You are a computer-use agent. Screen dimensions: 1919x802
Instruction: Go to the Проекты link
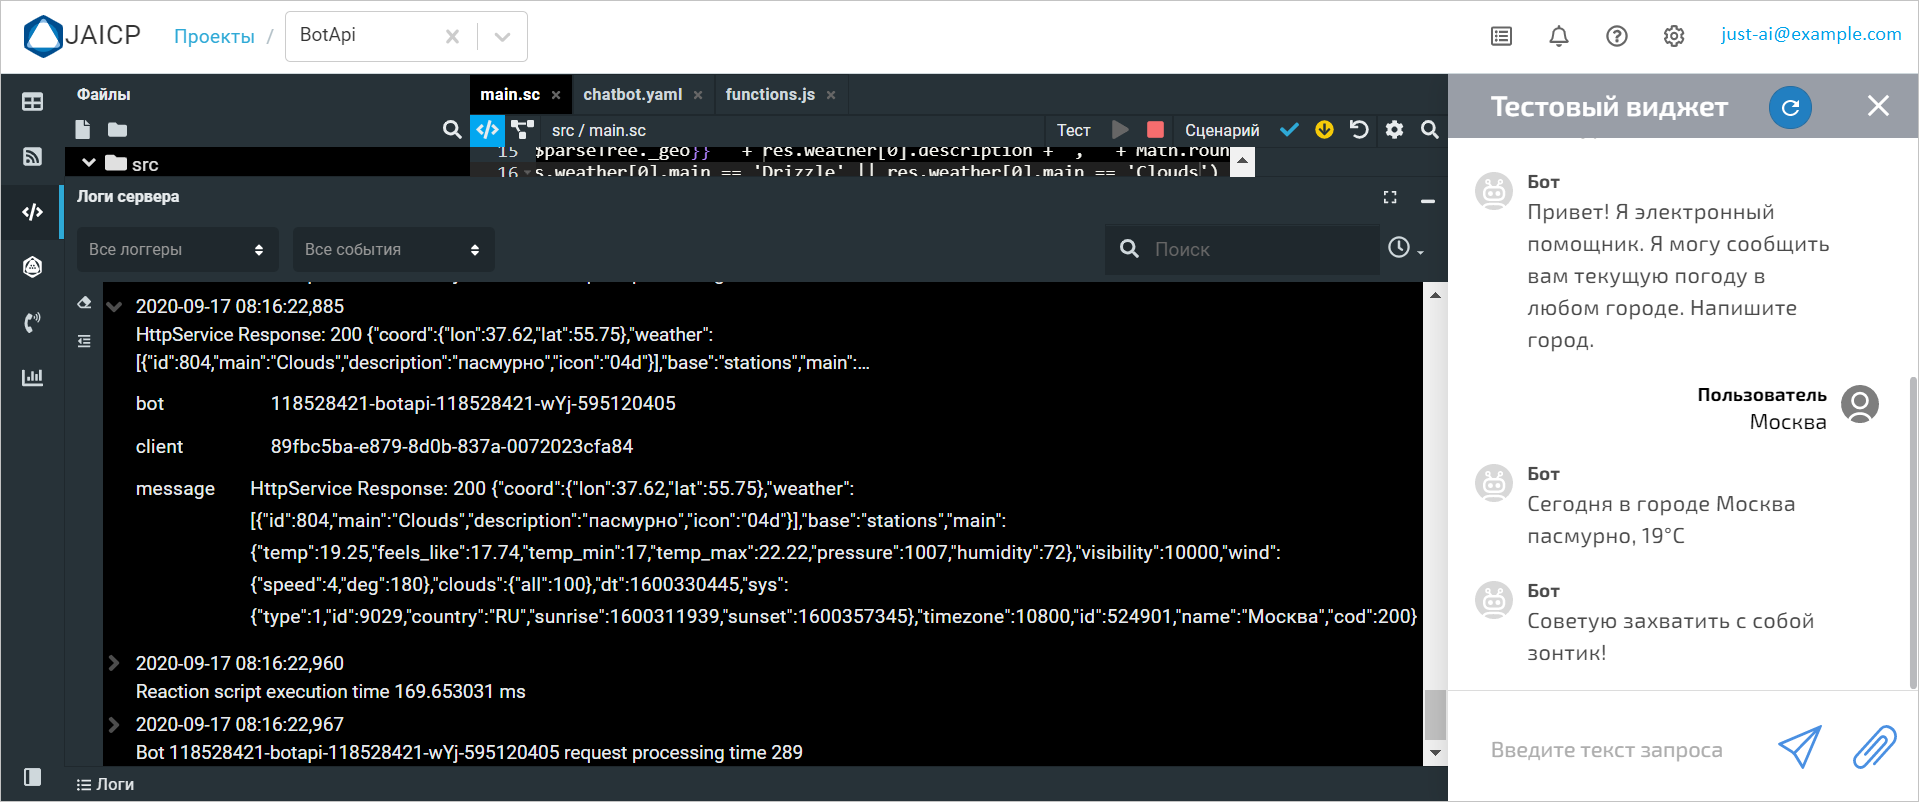214,37
